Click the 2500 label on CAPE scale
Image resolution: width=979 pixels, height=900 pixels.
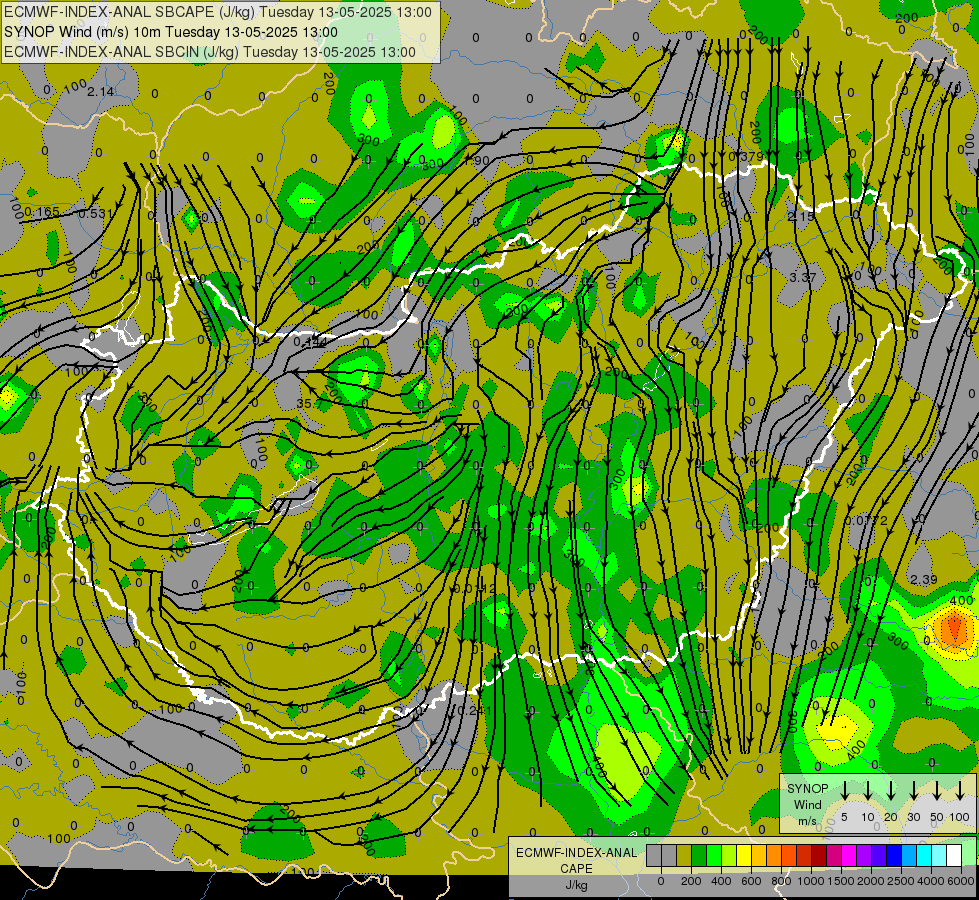coord(901,881)
